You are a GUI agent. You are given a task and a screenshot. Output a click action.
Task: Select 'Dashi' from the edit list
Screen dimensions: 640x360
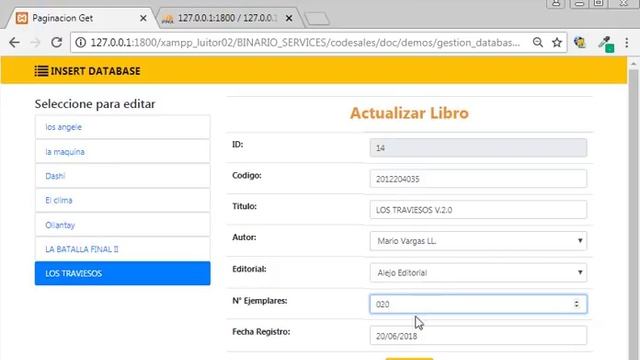122,176
